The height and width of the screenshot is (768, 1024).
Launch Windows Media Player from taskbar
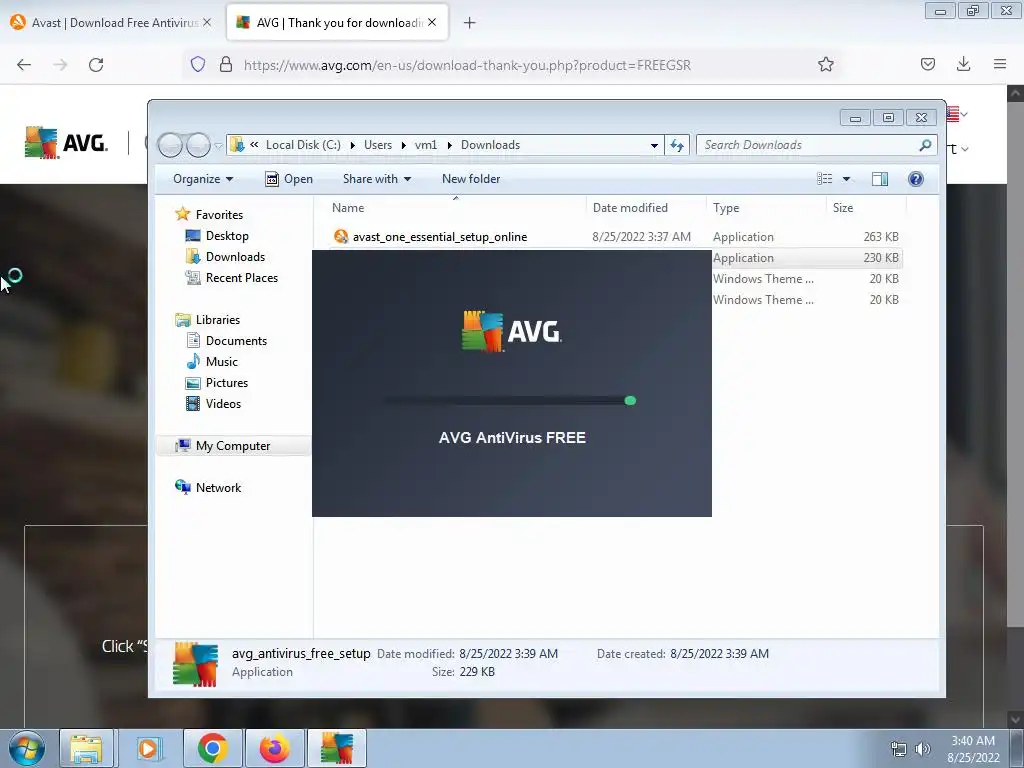pyautogui.click(x=148, y=748)
